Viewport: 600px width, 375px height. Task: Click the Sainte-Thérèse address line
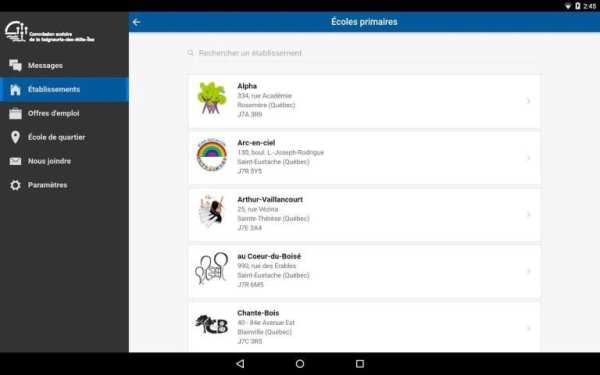tap(273, 218)
